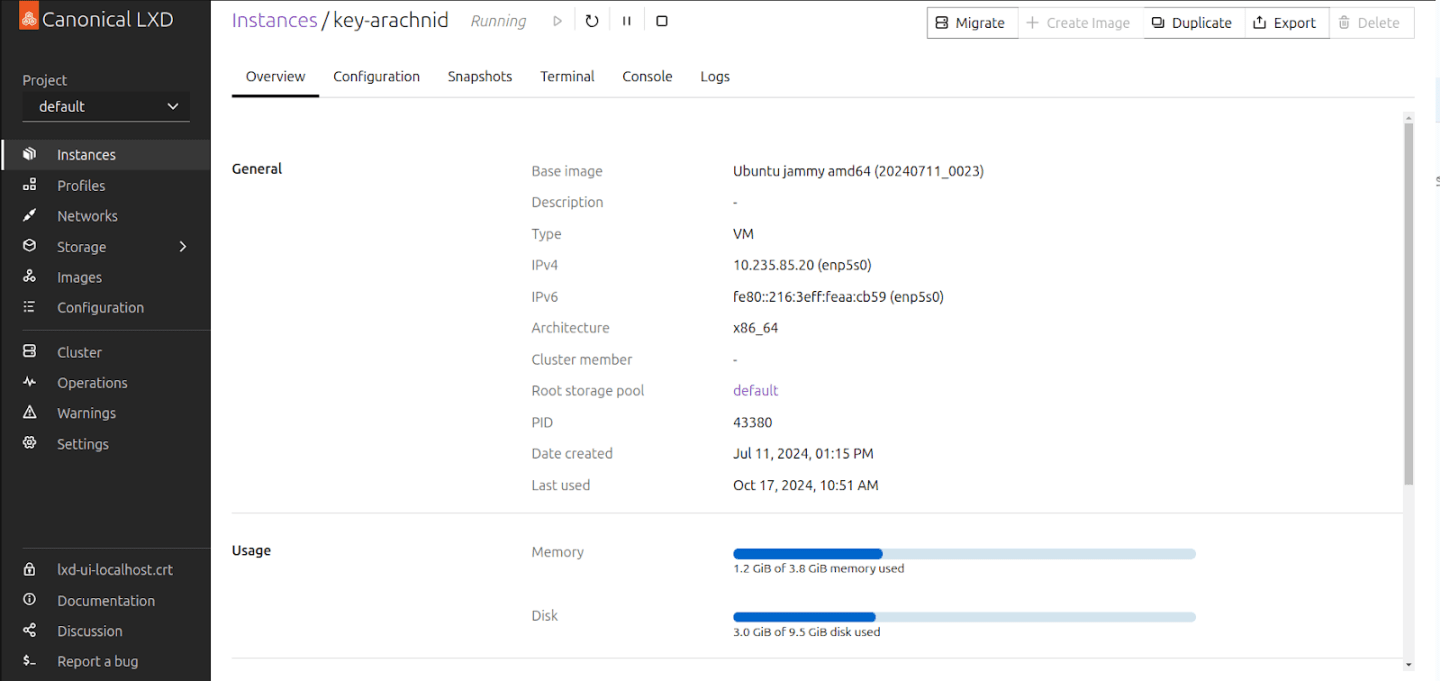Click the Memory usage progress bar

click(x=963, y=553)
